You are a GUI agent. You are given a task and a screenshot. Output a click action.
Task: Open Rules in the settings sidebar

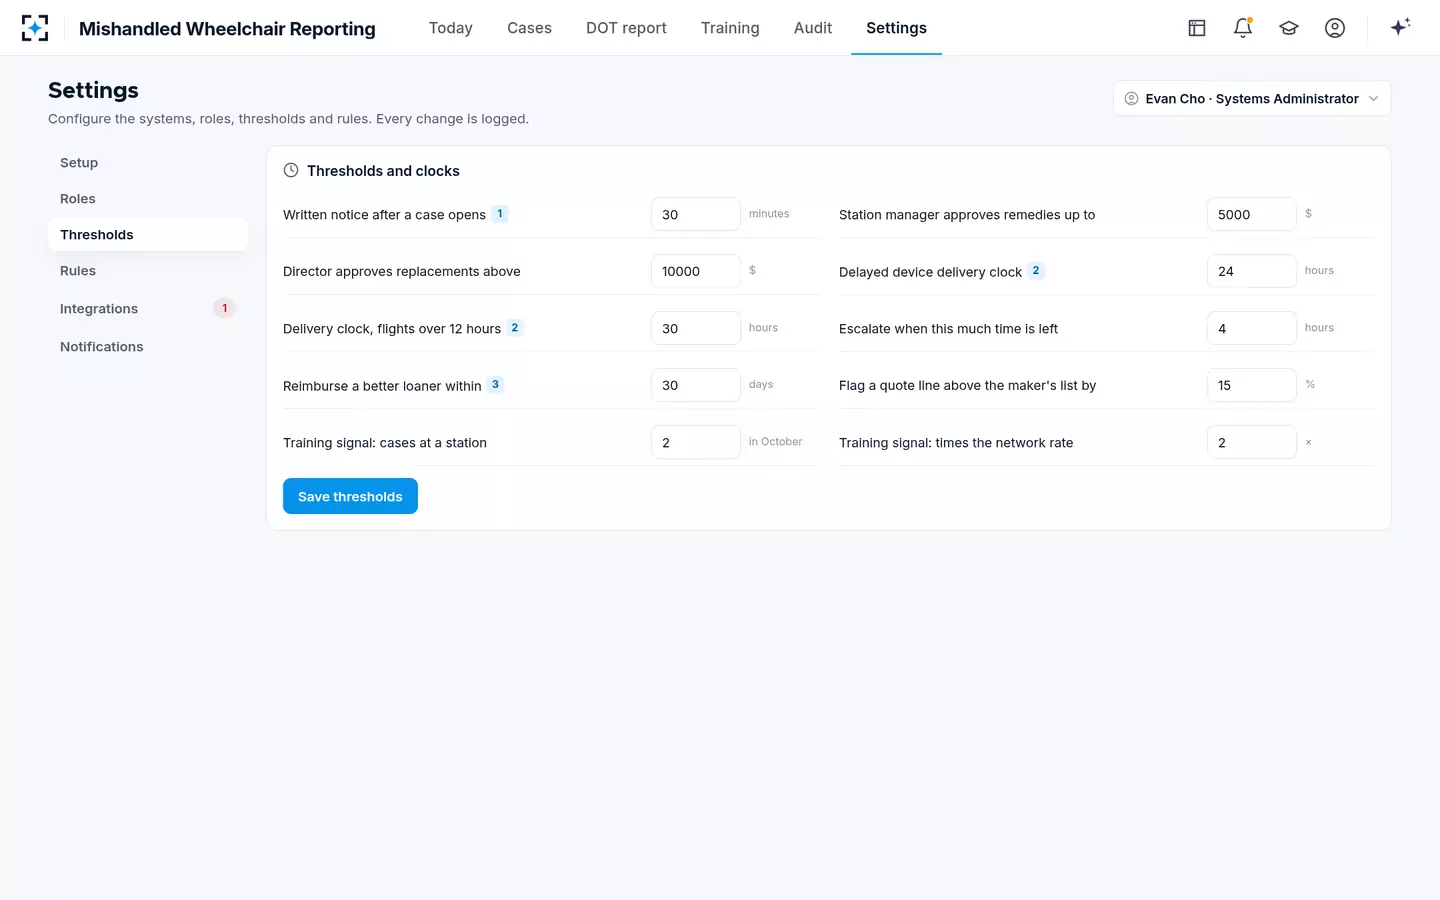click(x=148, y=271)
